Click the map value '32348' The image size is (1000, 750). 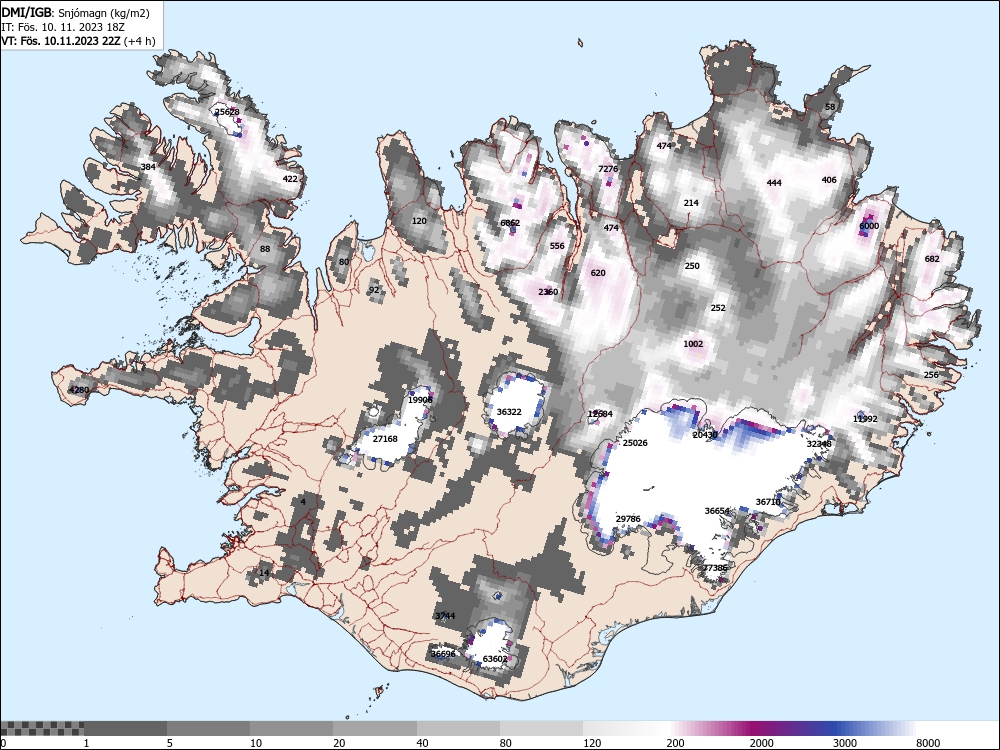(819, 444)
